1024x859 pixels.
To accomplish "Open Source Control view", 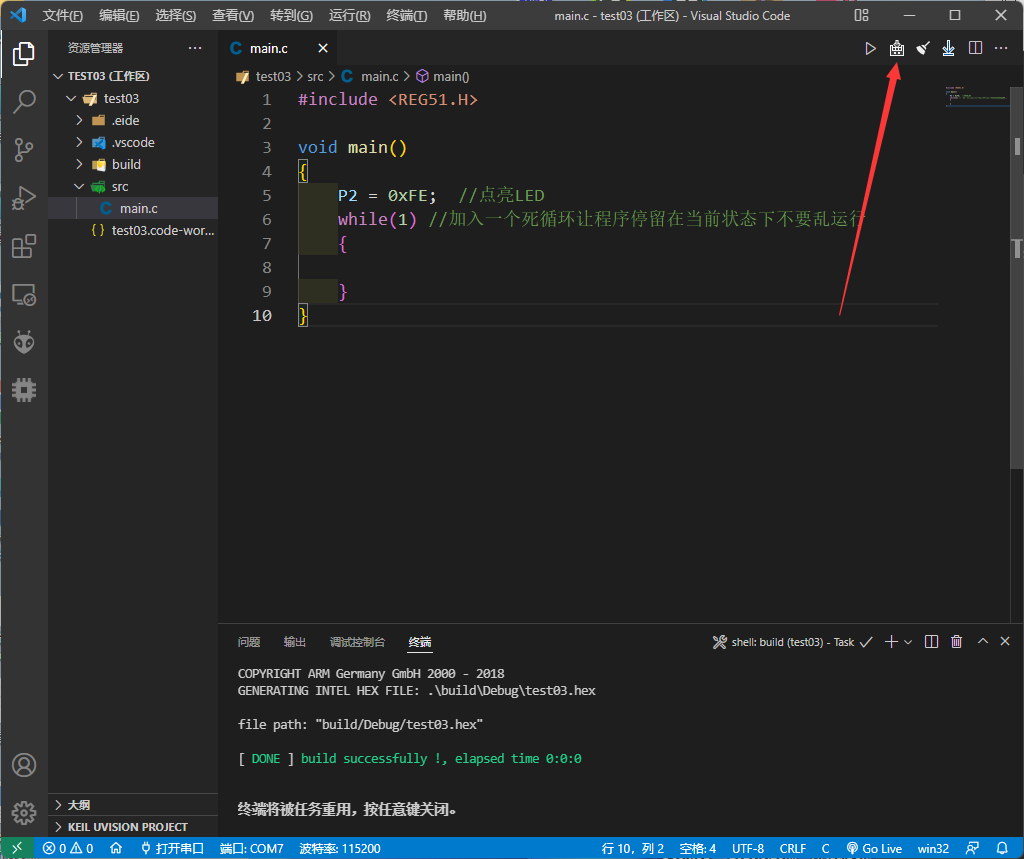I will coord(24,150).
